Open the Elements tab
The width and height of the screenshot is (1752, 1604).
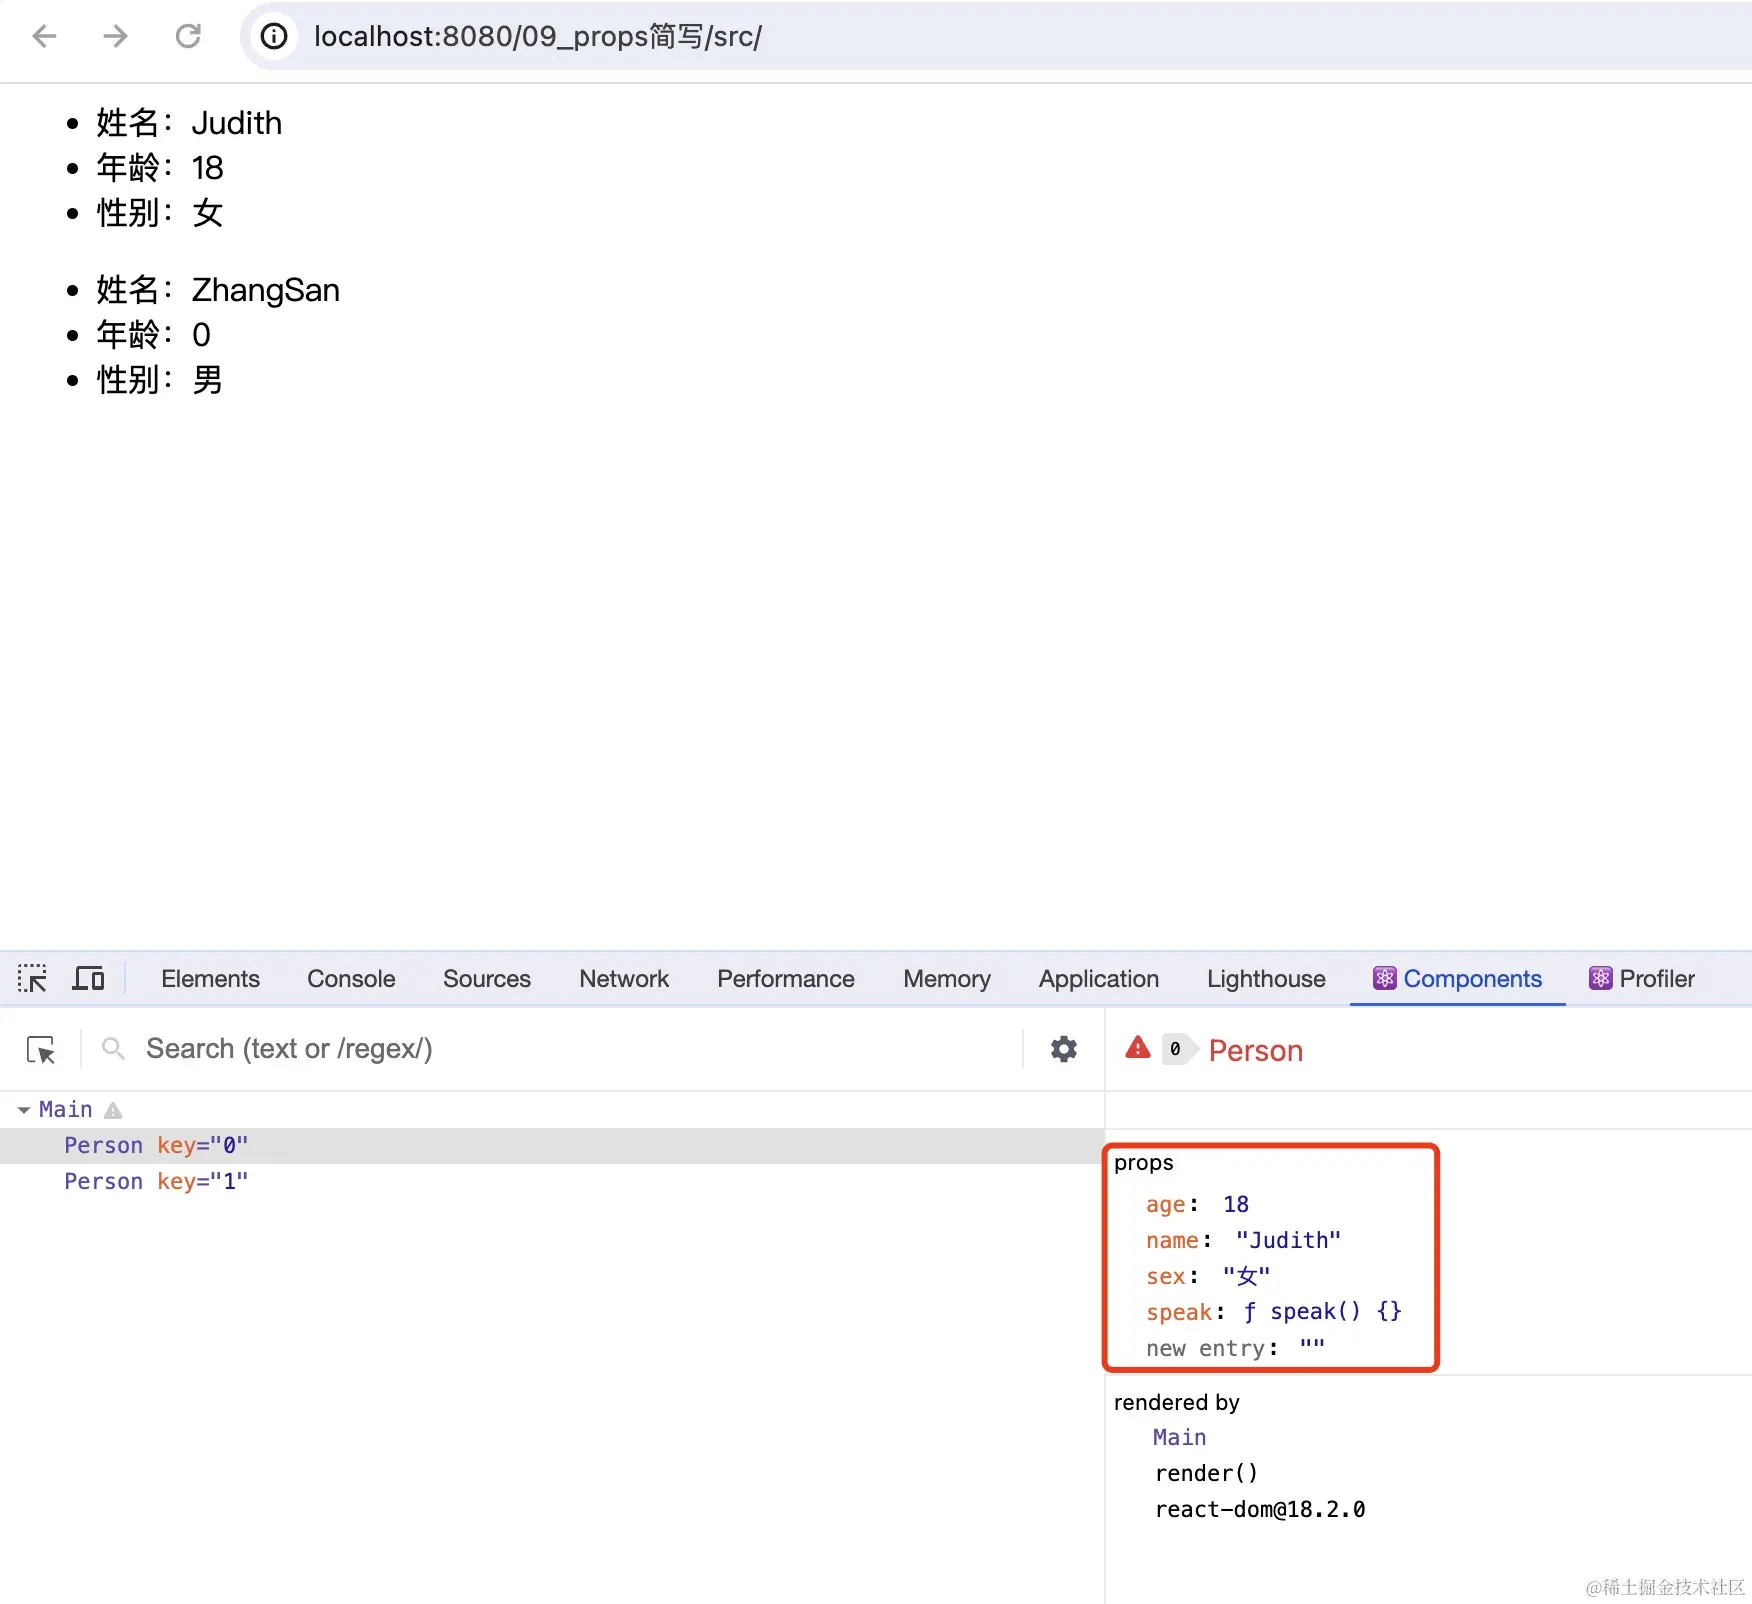(210, 979)
